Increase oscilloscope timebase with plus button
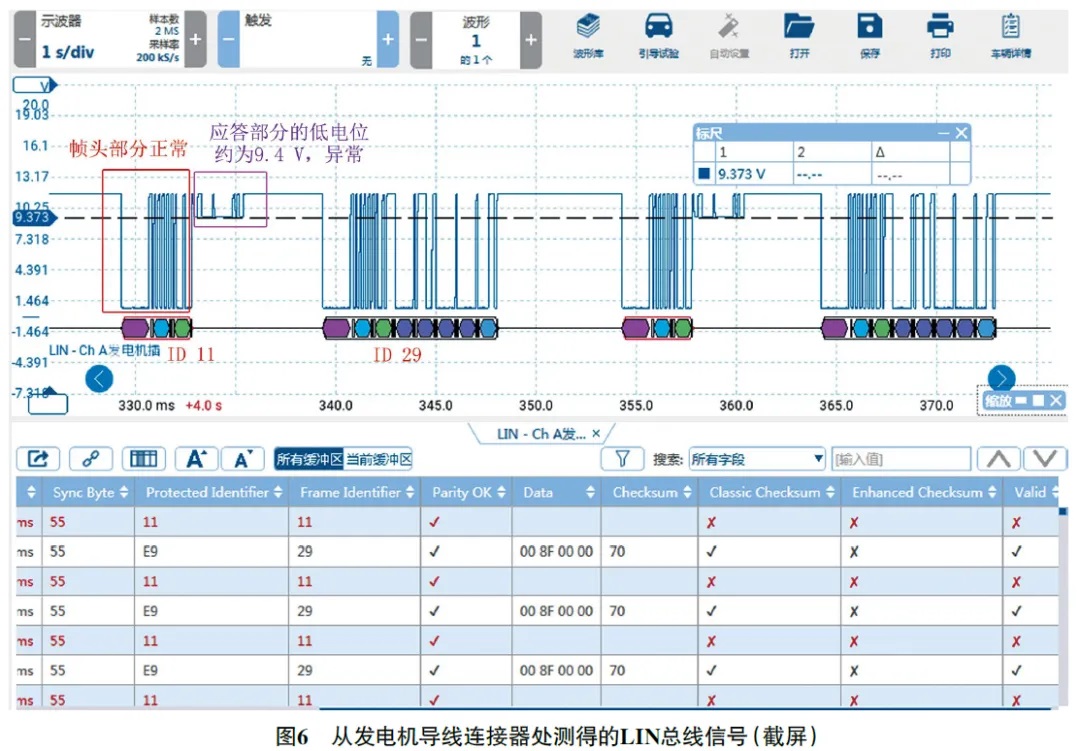 (x=196, y=39)
